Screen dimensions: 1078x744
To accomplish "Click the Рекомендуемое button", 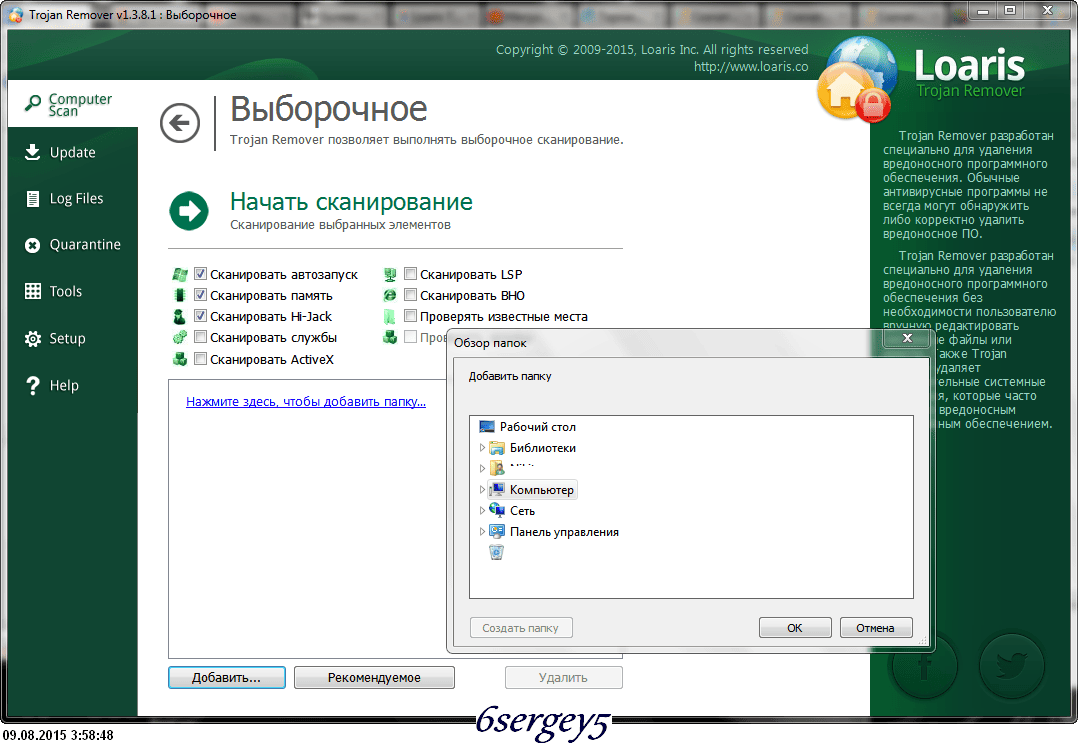I will pyautogui.click(x=374, y=677).
